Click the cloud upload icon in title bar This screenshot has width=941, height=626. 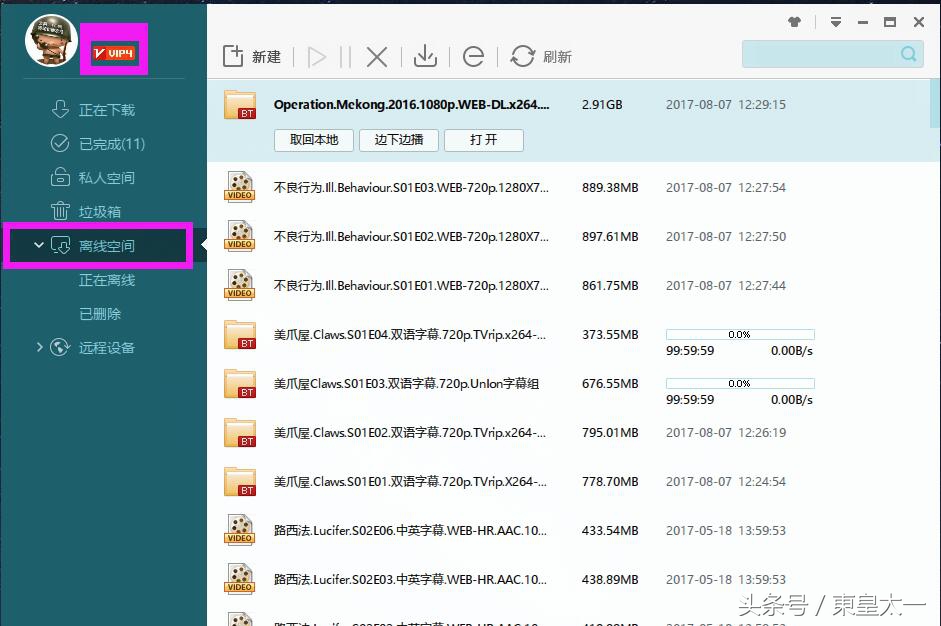(x=792, y=19)
